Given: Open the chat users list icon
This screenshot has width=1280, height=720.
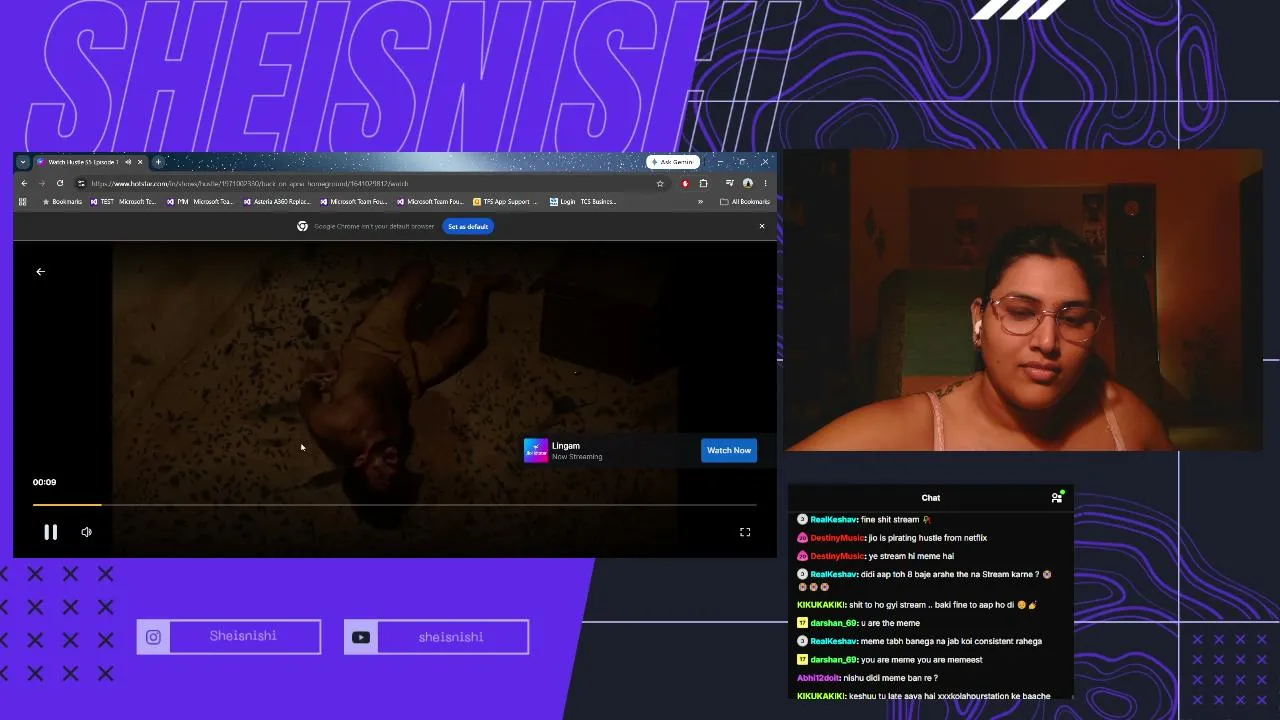Looking at the screenshot, I should click(x=1057, y=497).
